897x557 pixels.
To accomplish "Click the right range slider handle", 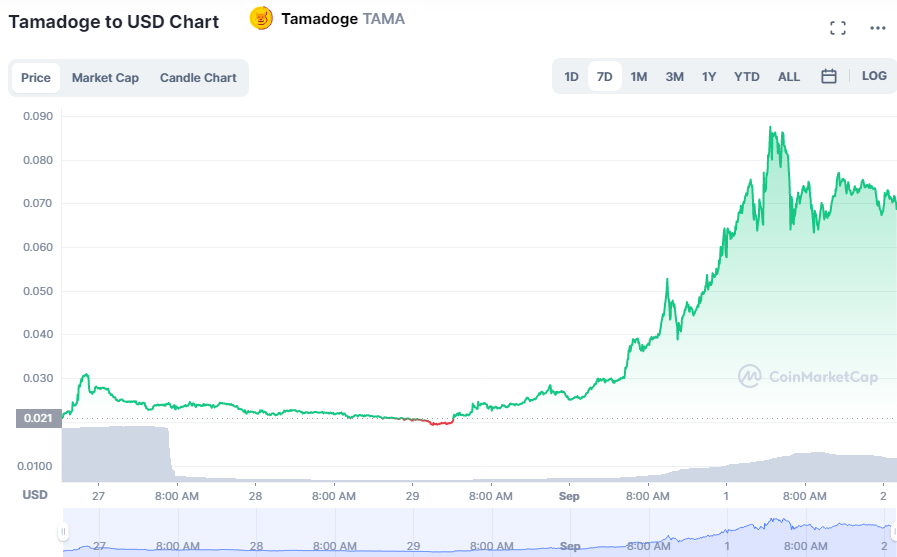I will pos(894,532).
